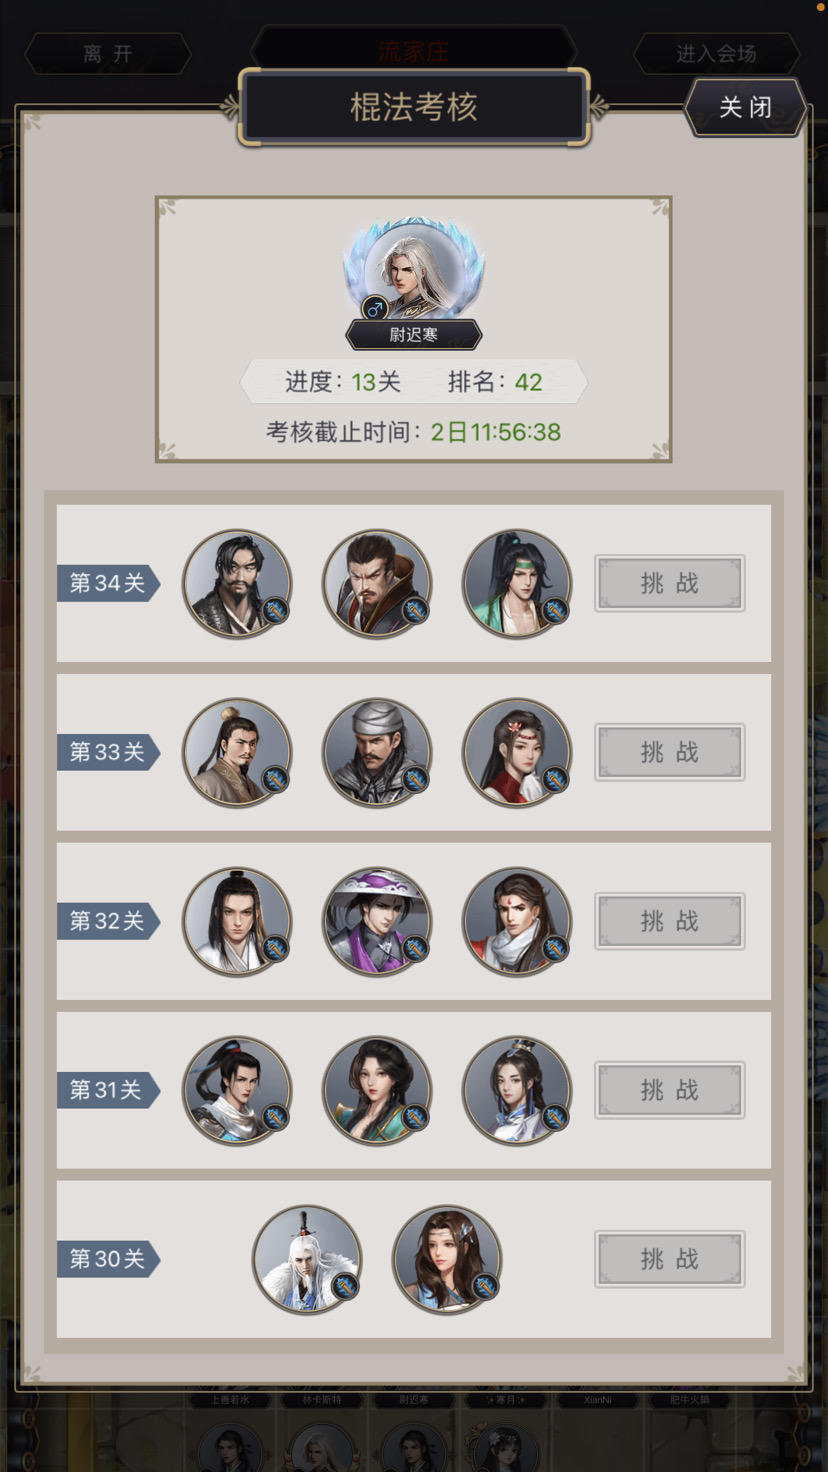Select the hooded bearded opponent in 第34关
828x1472 pixels.
tap(377, 584)
